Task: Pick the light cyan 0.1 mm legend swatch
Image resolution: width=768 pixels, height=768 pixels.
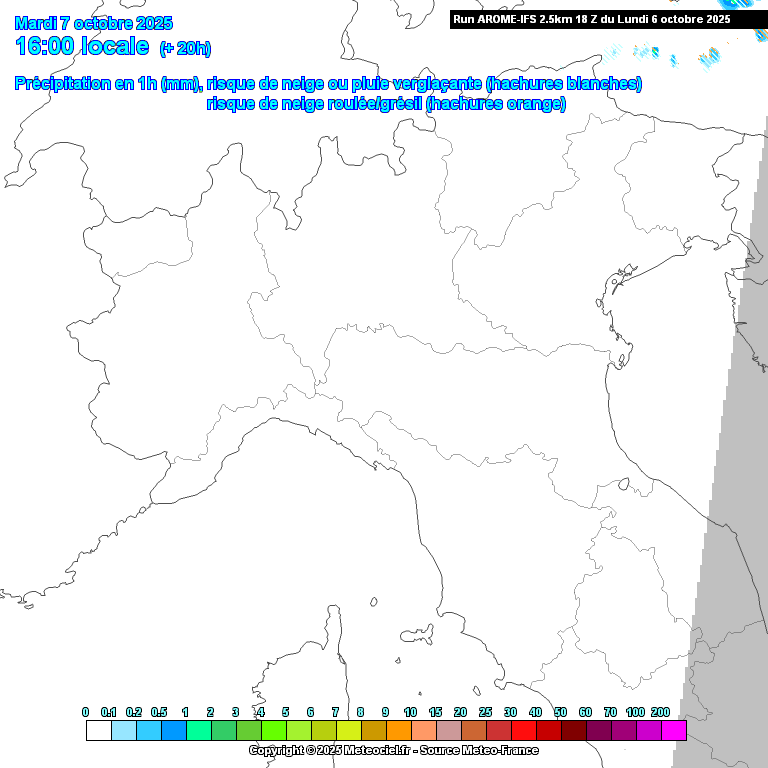Action: pyautogui.click(x=123, y=731)
